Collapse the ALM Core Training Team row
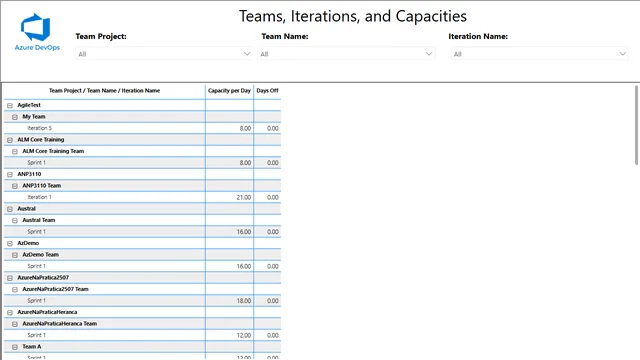 pos(15,151)
